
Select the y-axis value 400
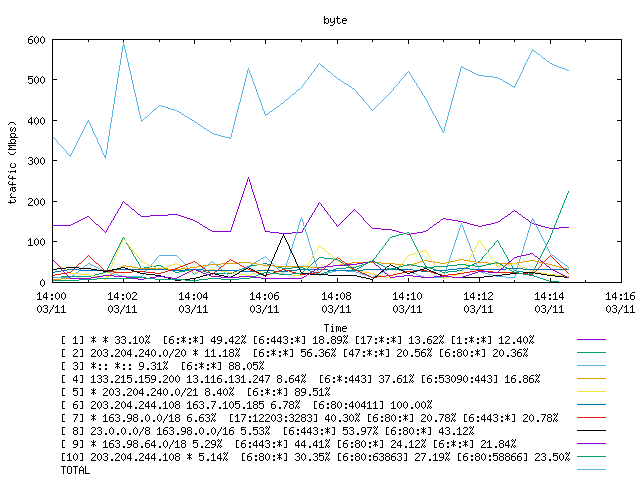coord(36,121)
